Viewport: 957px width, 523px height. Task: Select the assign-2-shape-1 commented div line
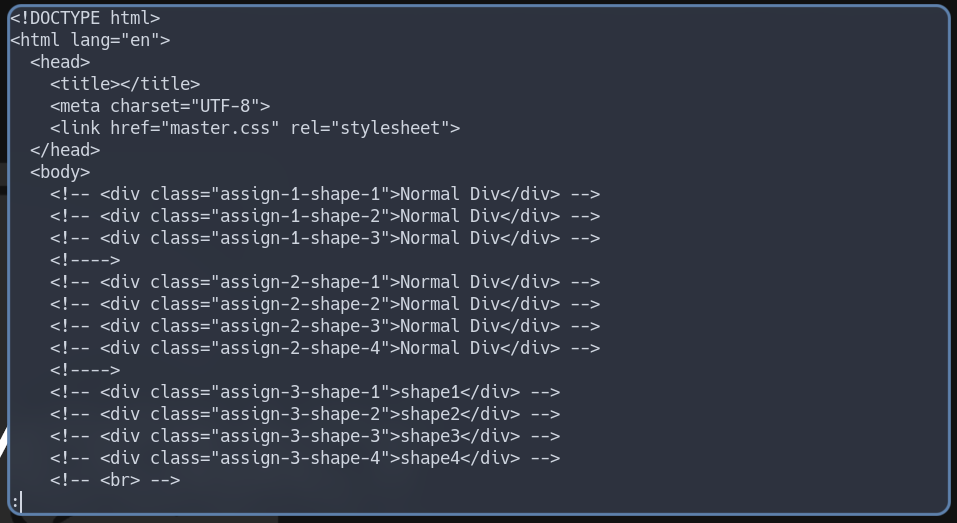click(x=325, y=282)
